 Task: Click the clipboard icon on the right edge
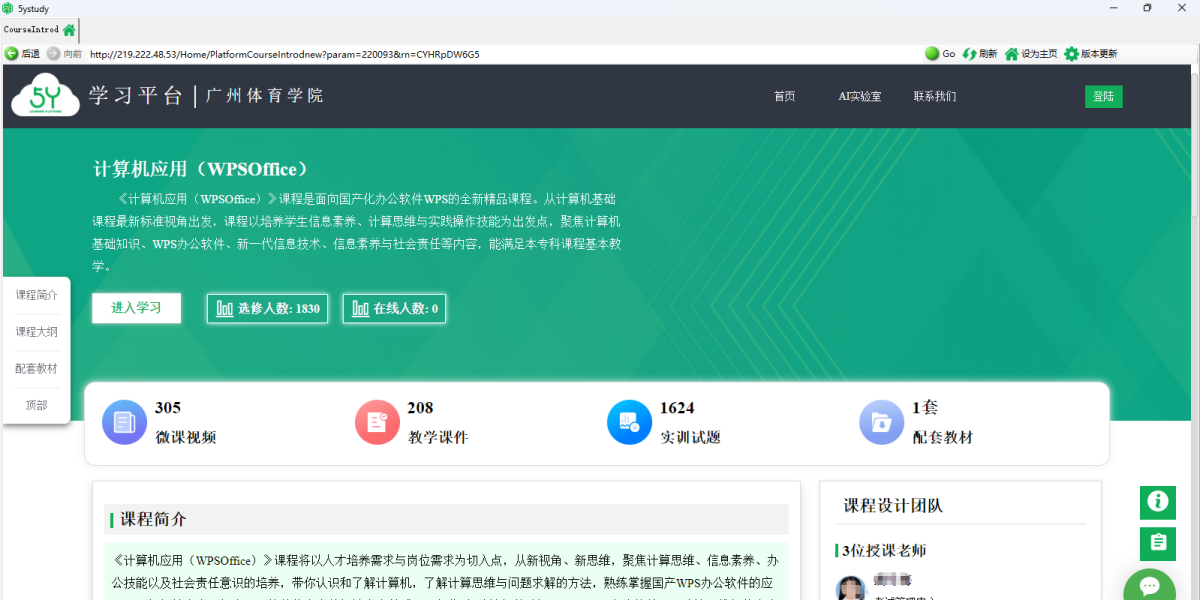click(1157, 544)
